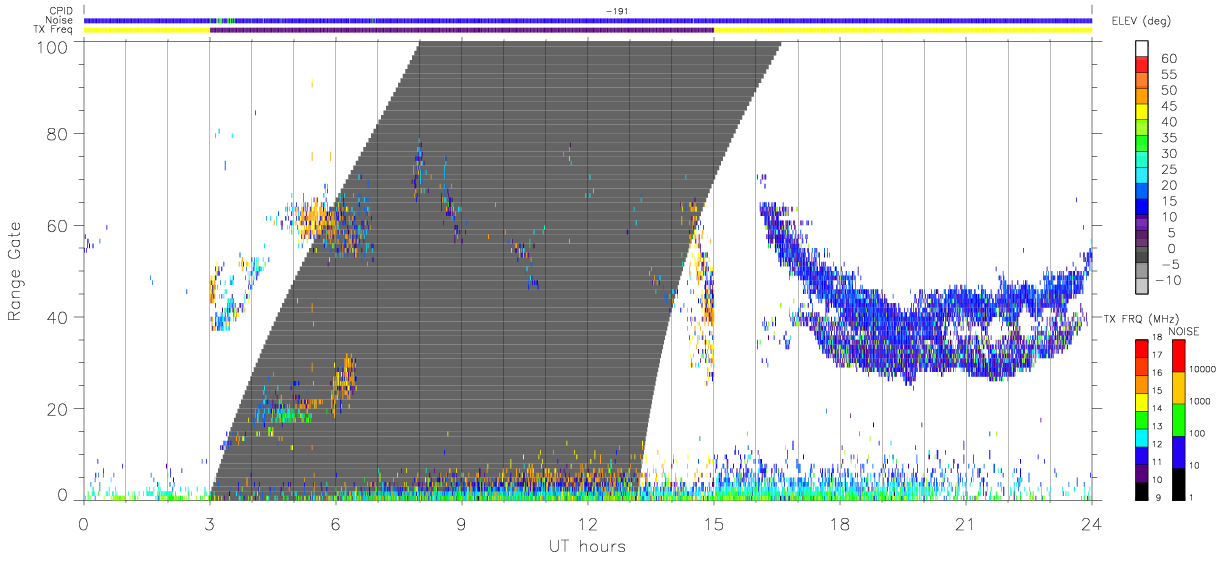Click the '25' label on elevation colorbar
Viewport: 1228px width, 567px height.
[1168, 169]
